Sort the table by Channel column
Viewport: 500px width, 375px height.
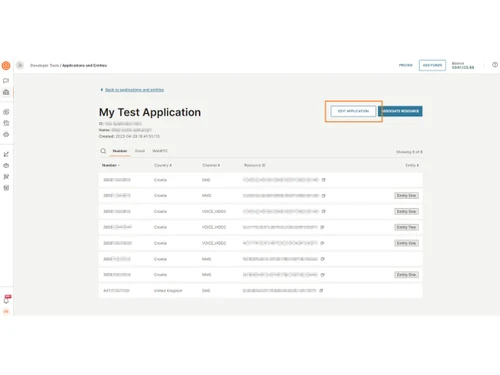(x=211, y=165)
